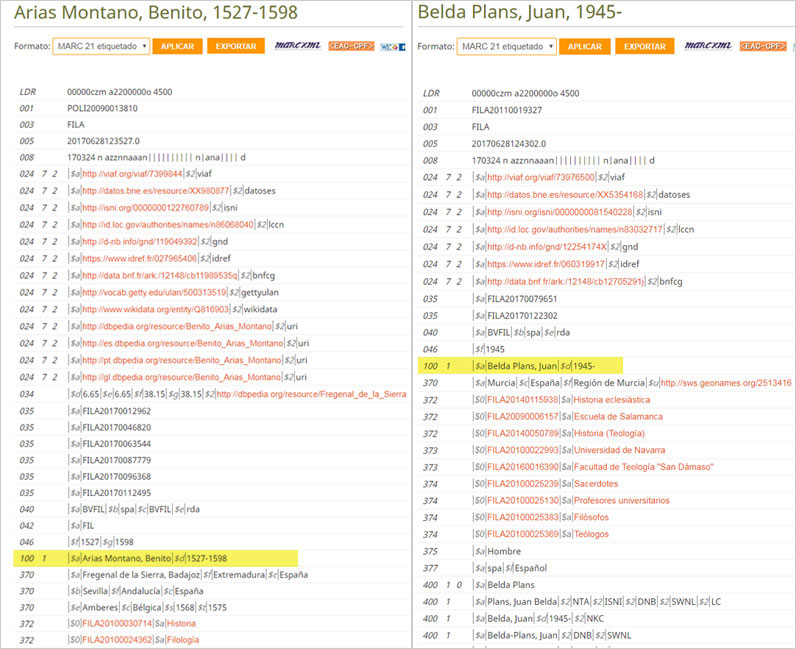Open d-nb.info/gnd/12254174X link
796x649 pixels.
(x=547, y=246)
